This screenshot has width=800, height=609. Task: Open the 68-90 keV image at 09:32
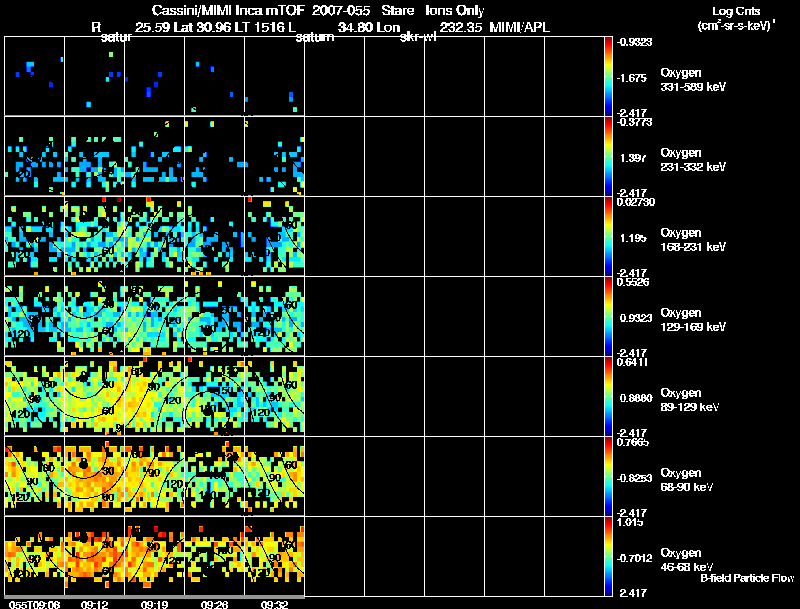(274, 476)
